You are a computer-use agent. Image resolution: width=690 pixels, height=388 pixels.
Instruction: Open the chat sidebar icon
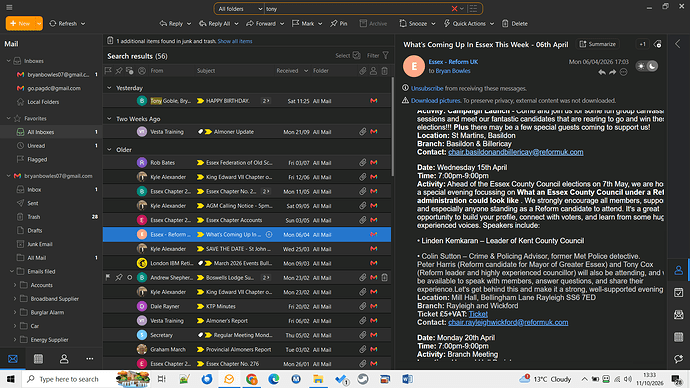pyautogui.click(x=678, y=359)
